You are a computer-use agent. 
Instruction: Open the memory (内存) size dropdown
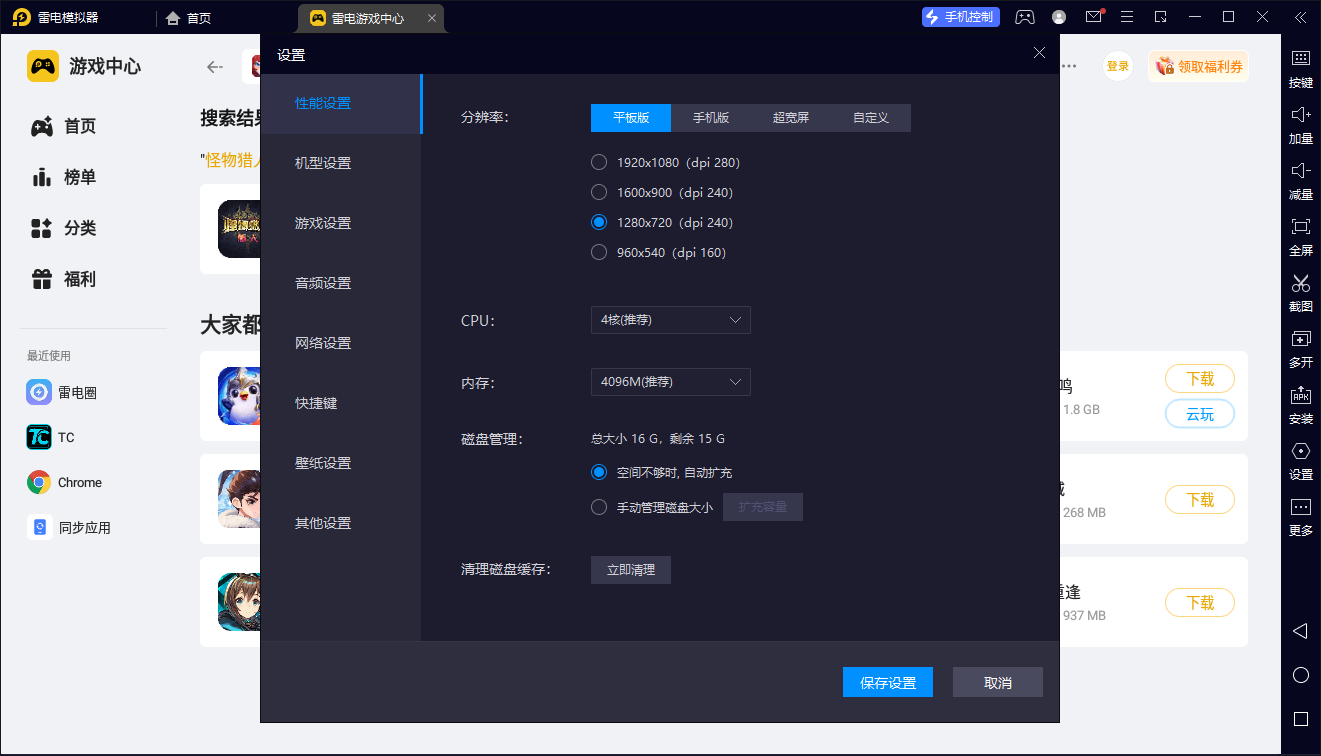point(670,382)
